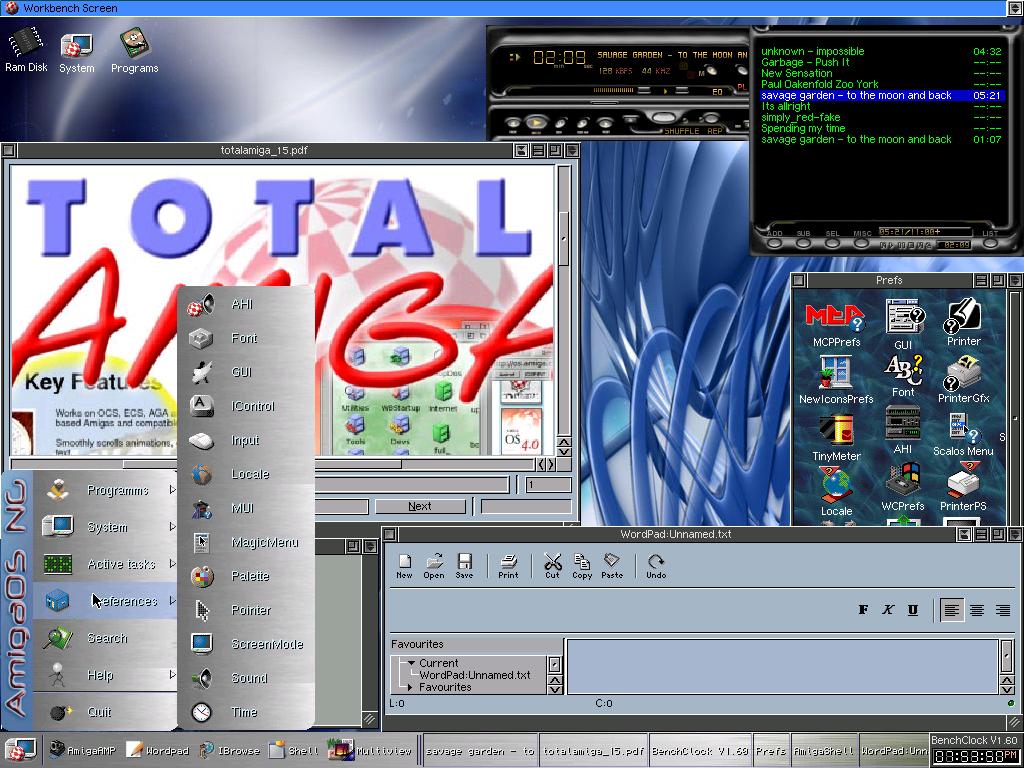Viewport: 1024px width, 768px height.
Task: Click inside the WordPad text editing area
Action: tap(782, 666)
